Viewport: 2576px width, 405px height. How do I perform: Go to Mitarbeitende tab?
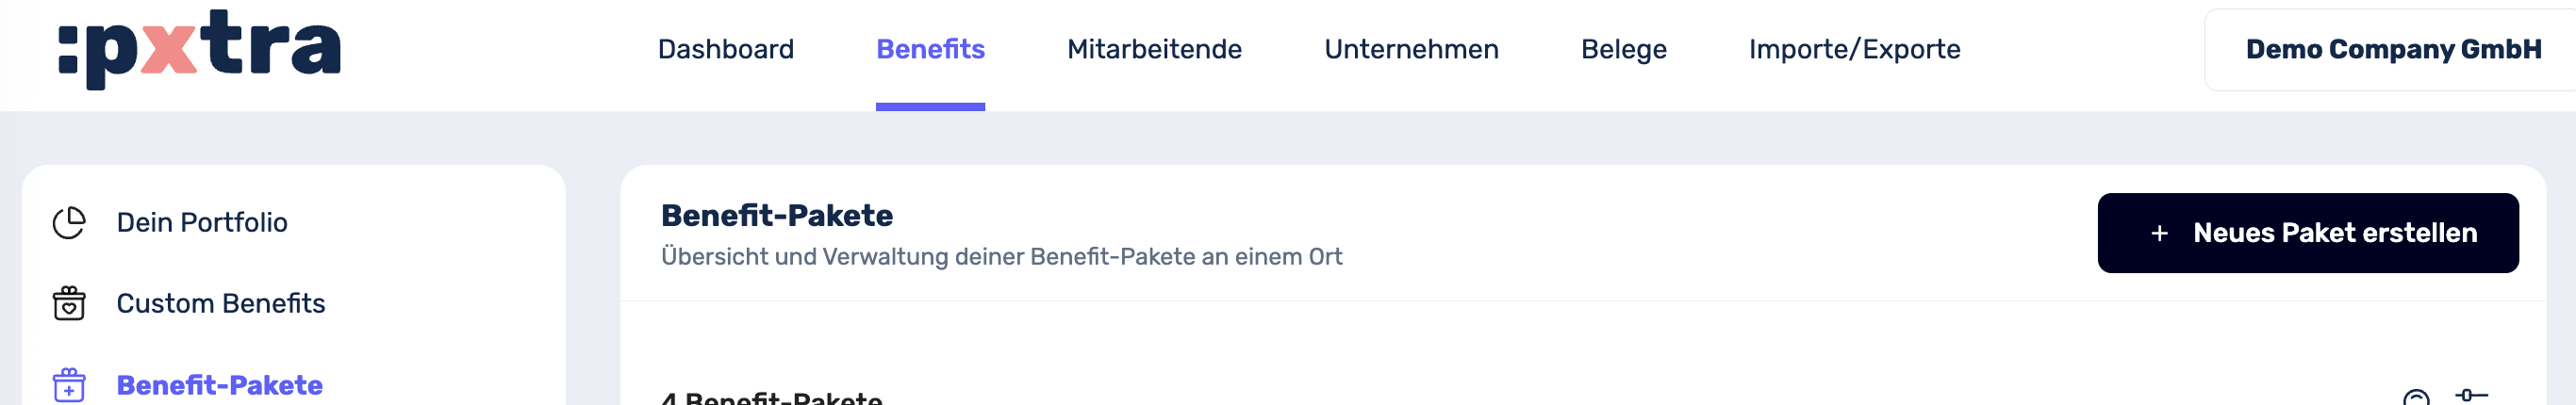(x=1154, y=49)
